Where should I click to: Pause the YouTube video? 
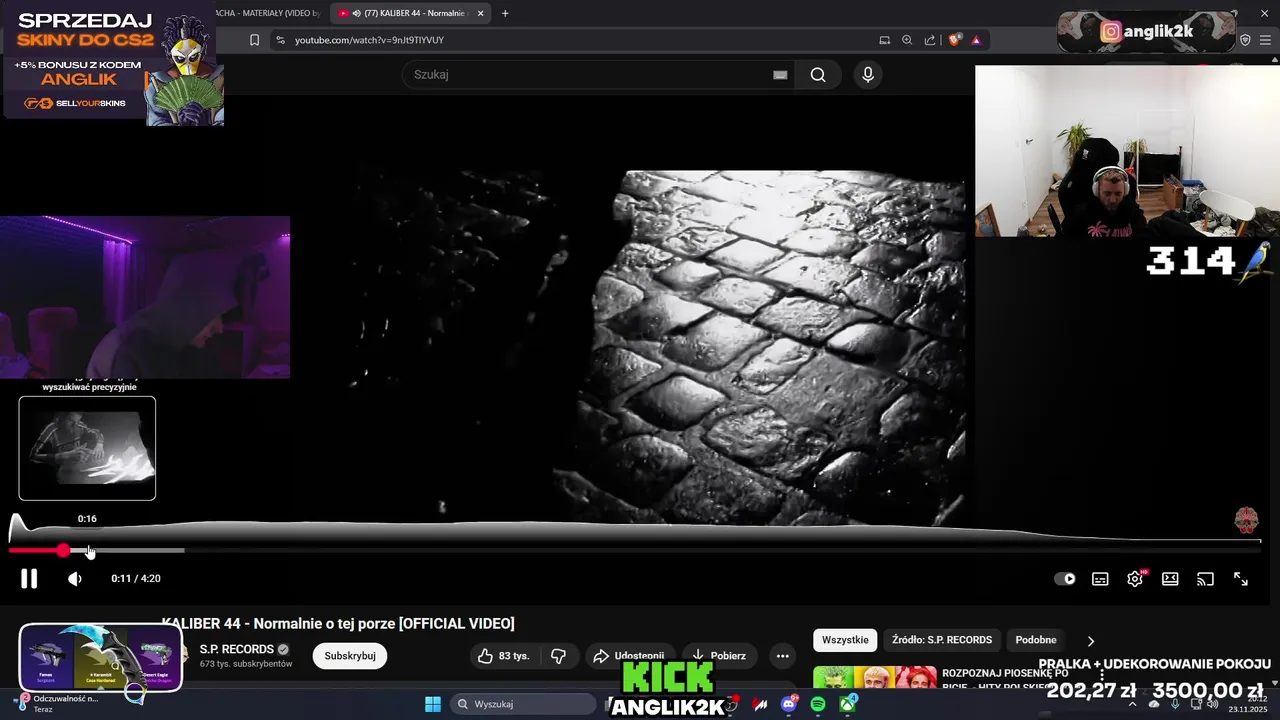[x=29, y=578]
